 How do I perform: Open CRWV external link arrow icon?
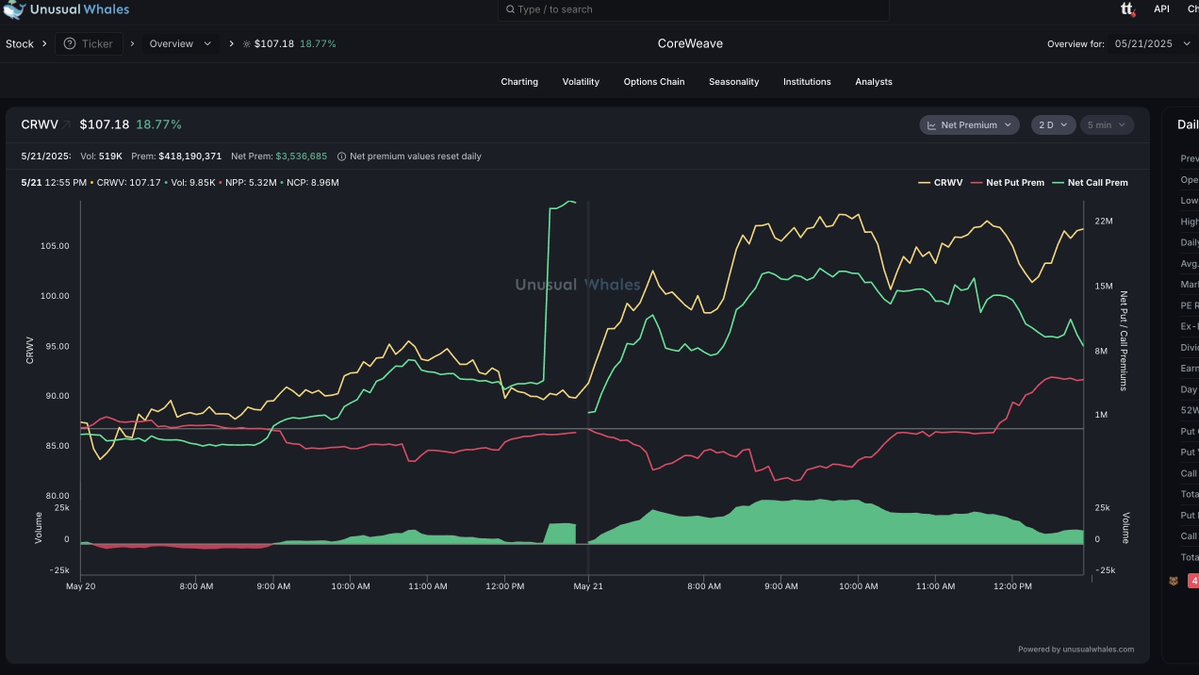(x=67, y=125)
